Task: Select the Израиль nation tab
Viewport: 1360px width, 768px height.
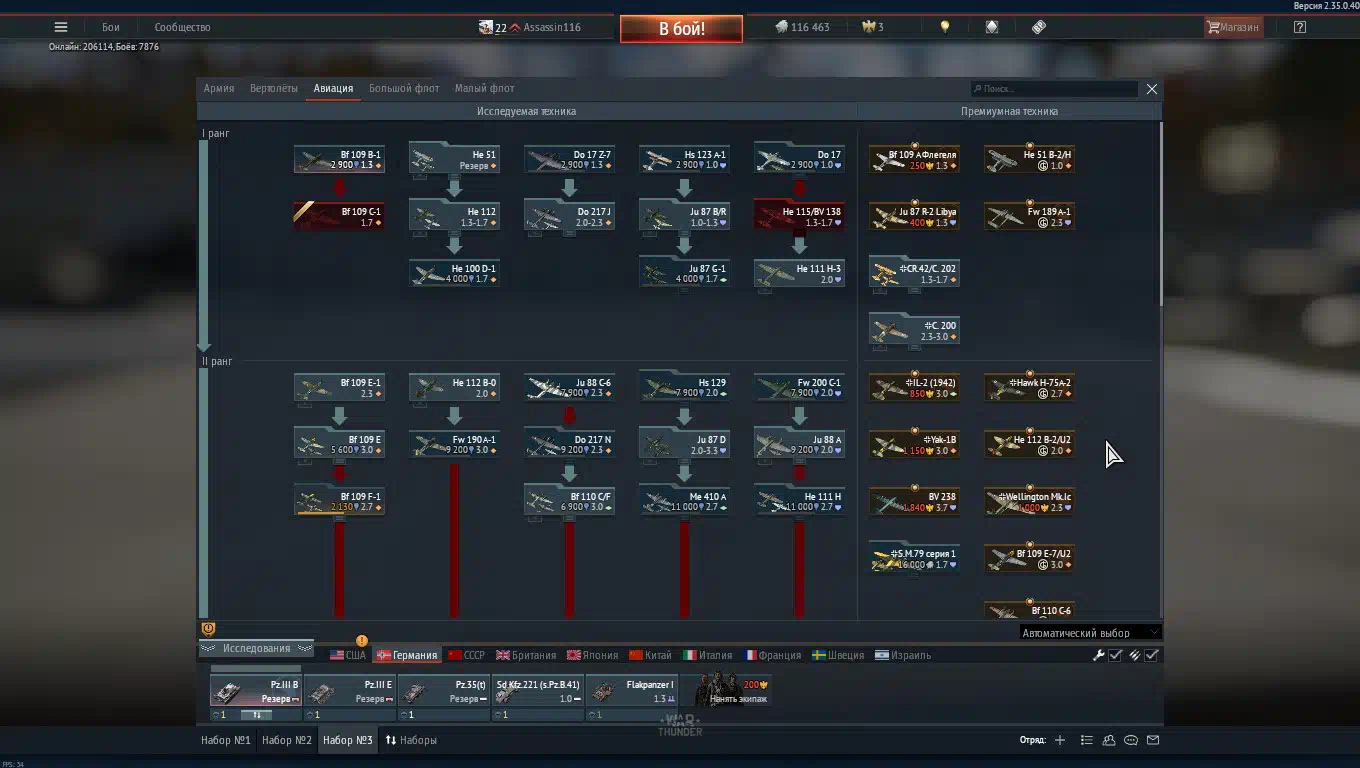Action: click(x=903, y=655)
